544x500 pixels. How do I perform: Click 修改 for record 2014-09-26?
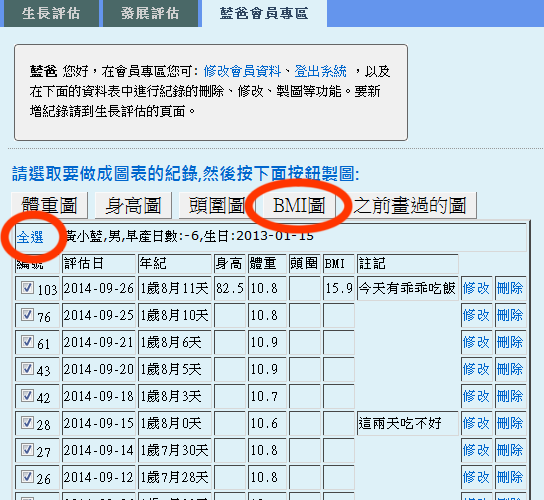[x=476, y=288]
